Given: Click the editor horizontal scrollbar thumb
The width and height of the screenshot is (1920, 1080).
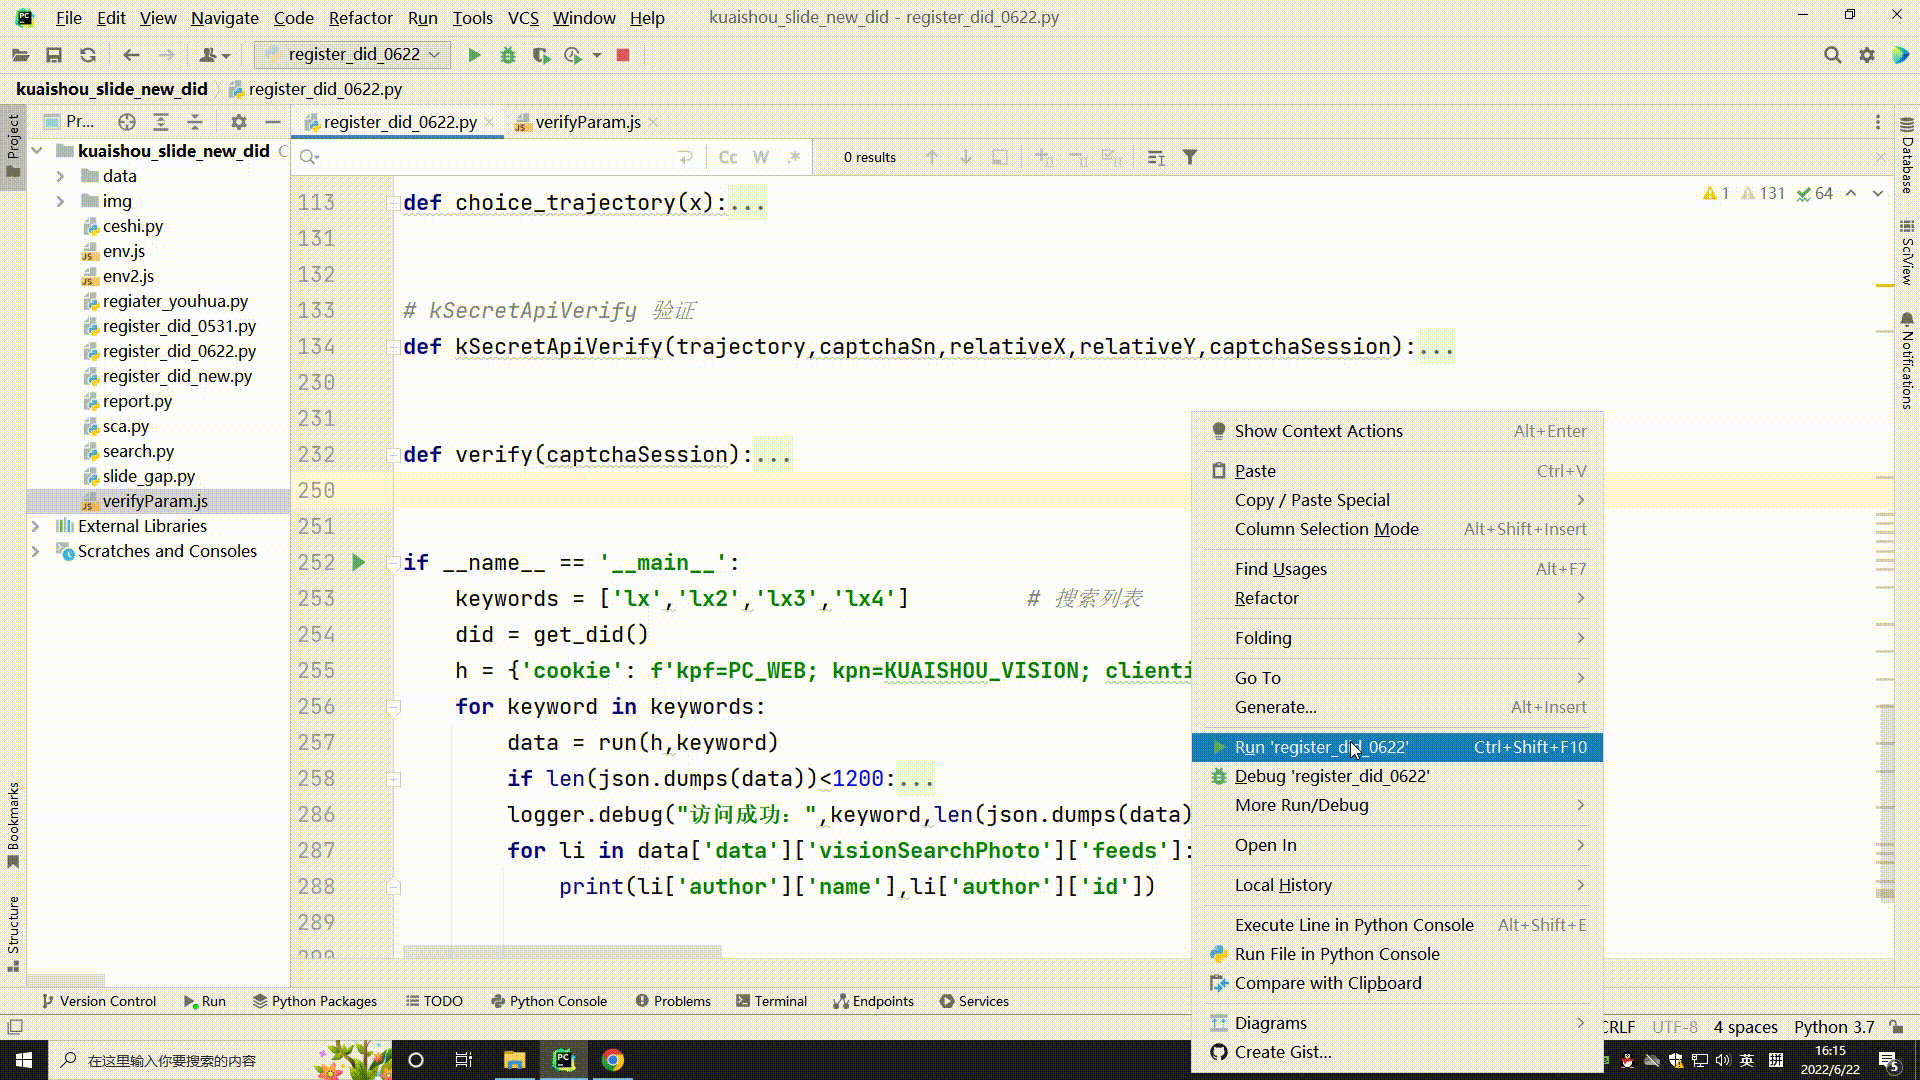Looking at the screenshot, I should pyautogui.click(x=561, y=951).
